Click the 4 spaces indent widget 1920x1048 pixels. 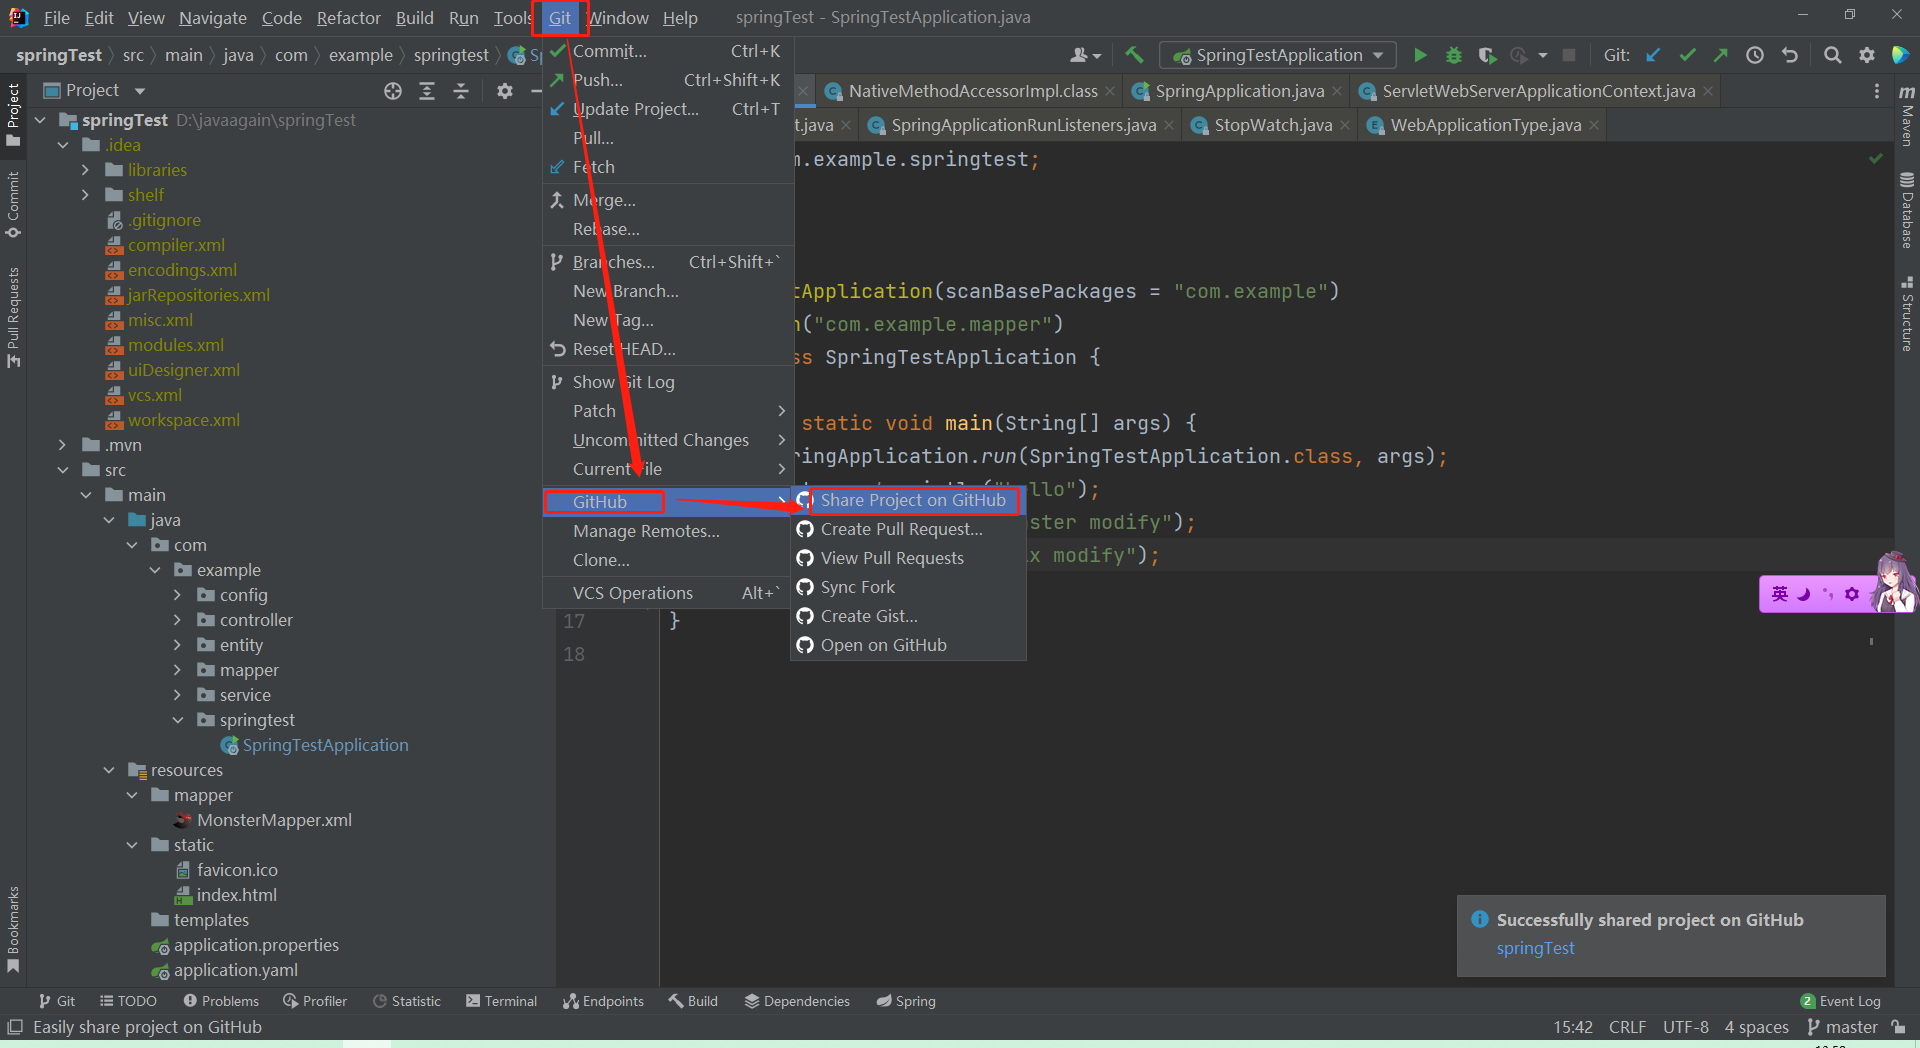click(x=1756, y=1027)
